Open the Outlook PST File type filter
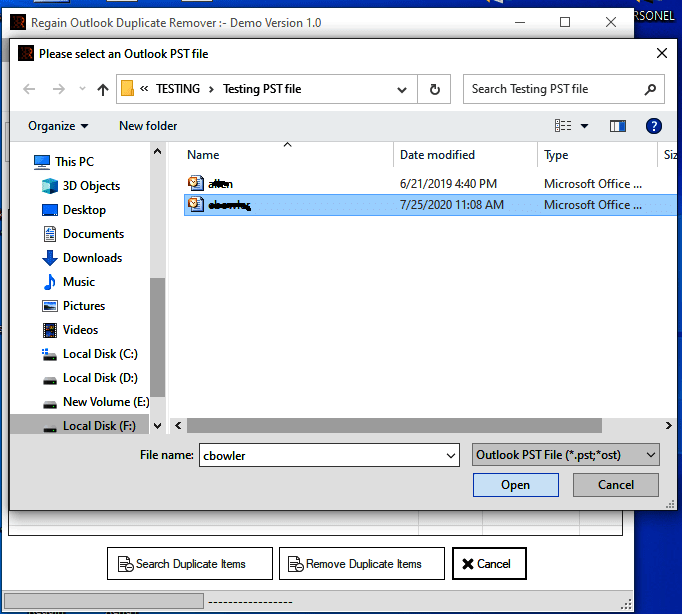This screenshot has height=614, width=682. (x=565, y=455)
